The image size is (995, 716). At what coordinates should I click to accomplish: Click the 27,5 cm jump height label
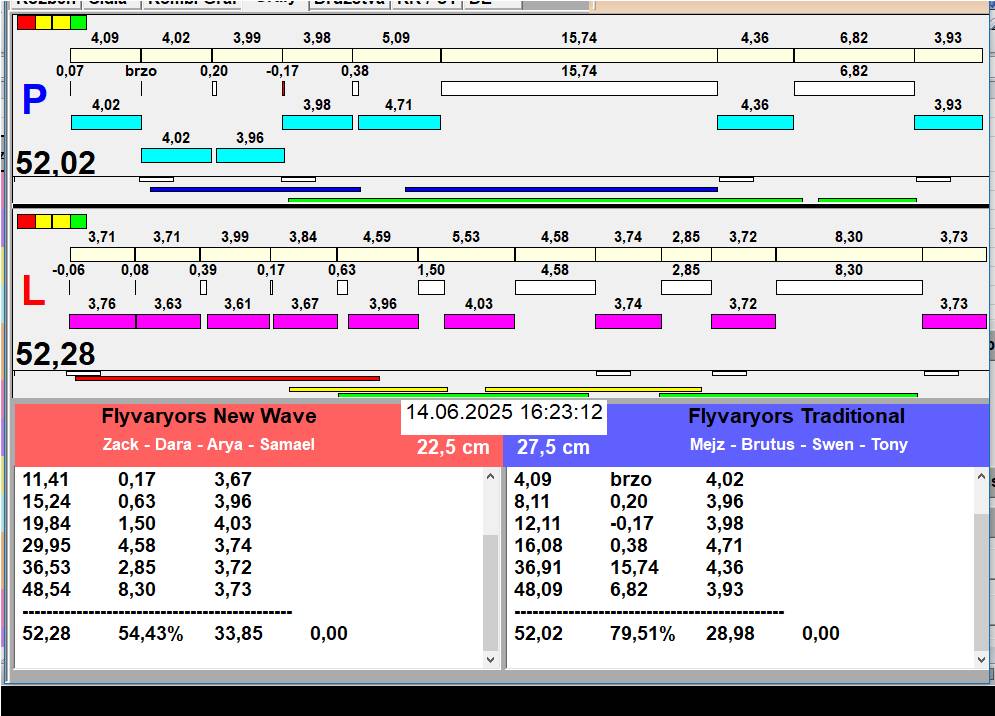pos(553,447)
